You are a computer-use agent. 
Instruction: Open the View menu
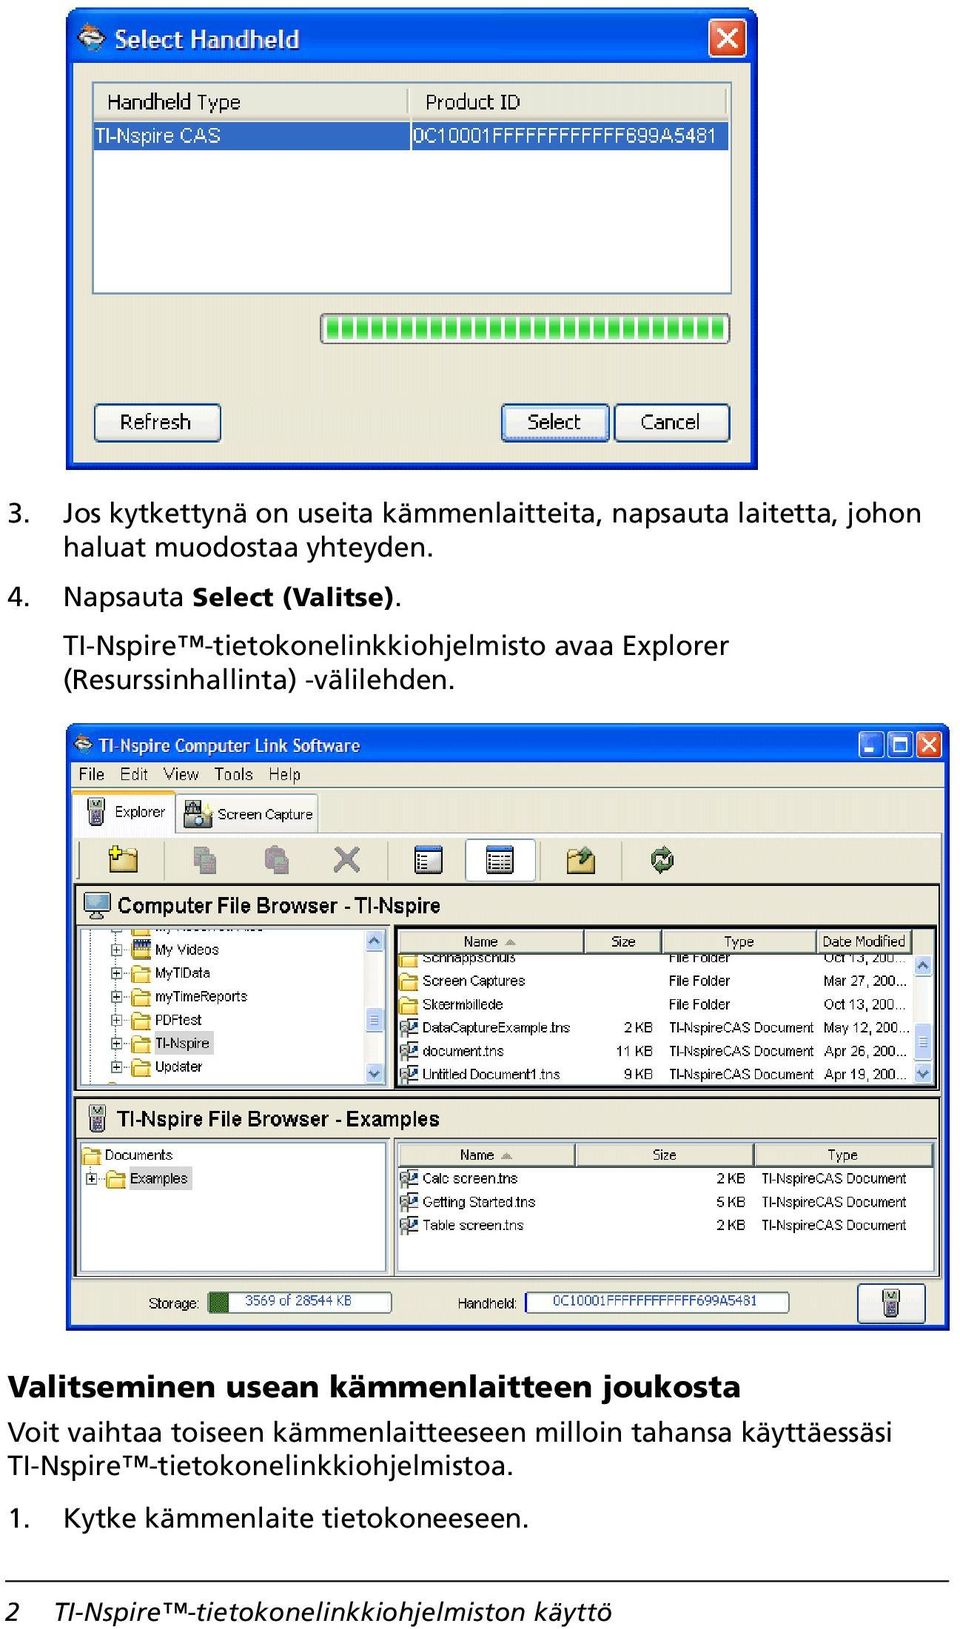click(181, 774)
